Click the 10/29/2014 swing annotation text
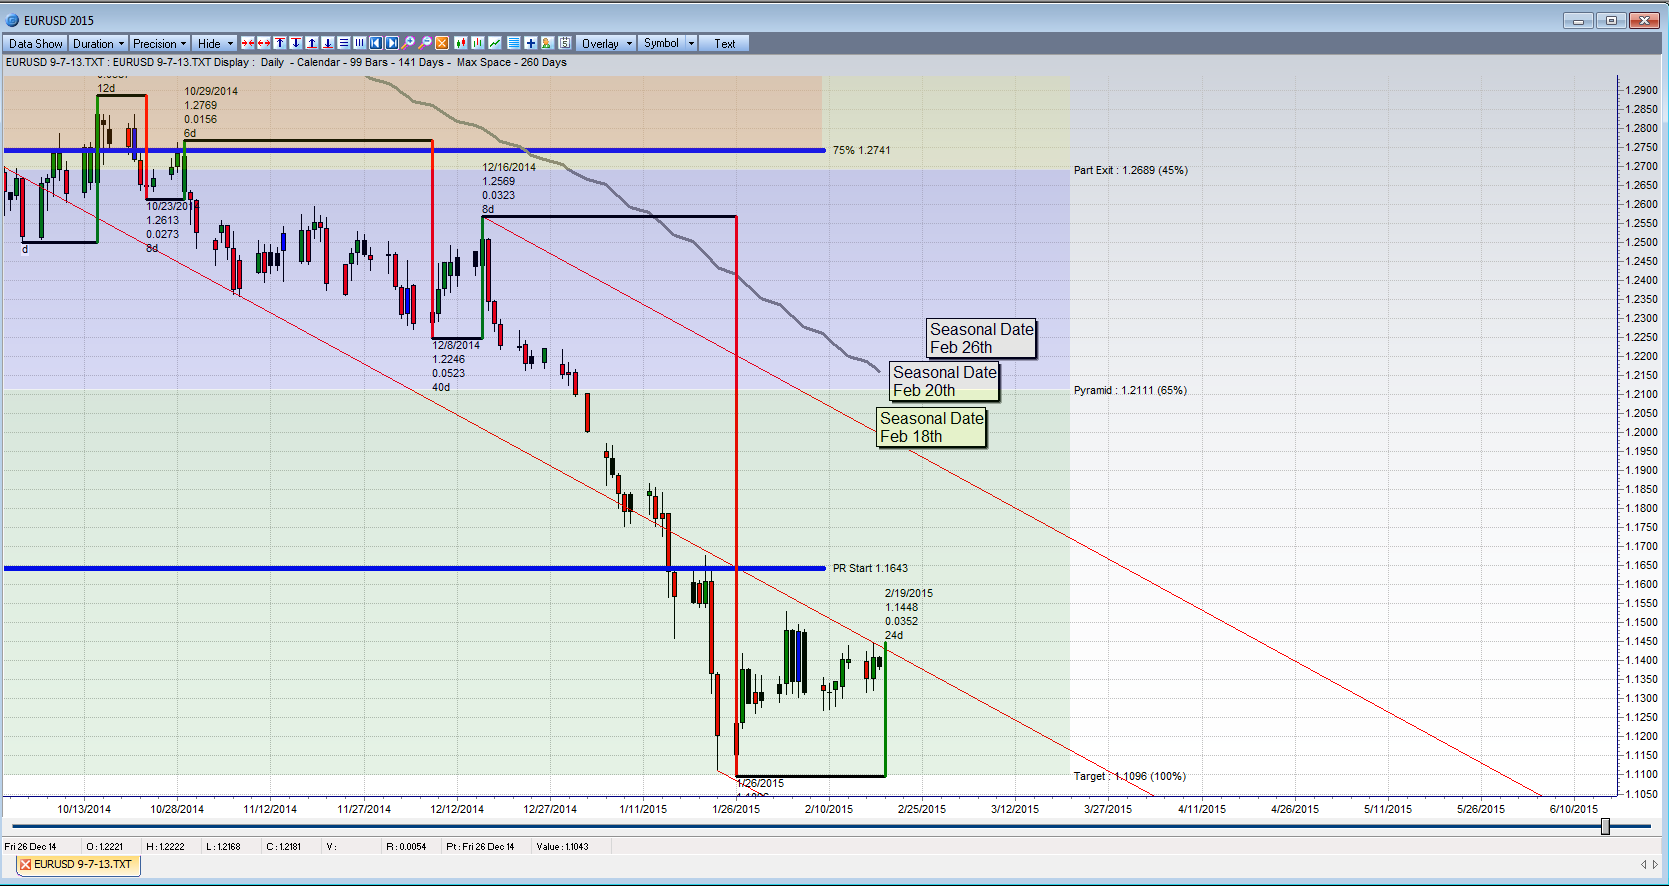Screen dimensions: 1669x886 (x=211, y=112)
